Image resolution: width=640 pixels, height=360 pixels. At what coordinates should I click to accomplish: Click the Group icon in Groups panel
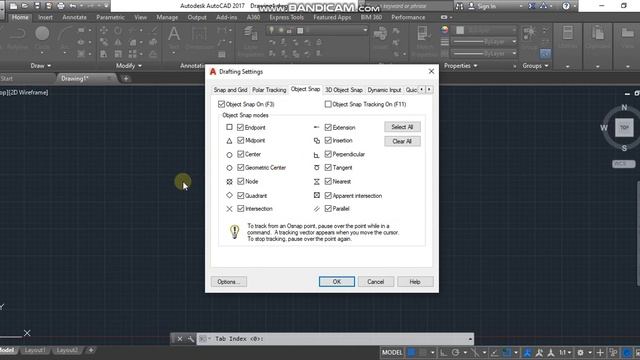[x=529, y=33]
